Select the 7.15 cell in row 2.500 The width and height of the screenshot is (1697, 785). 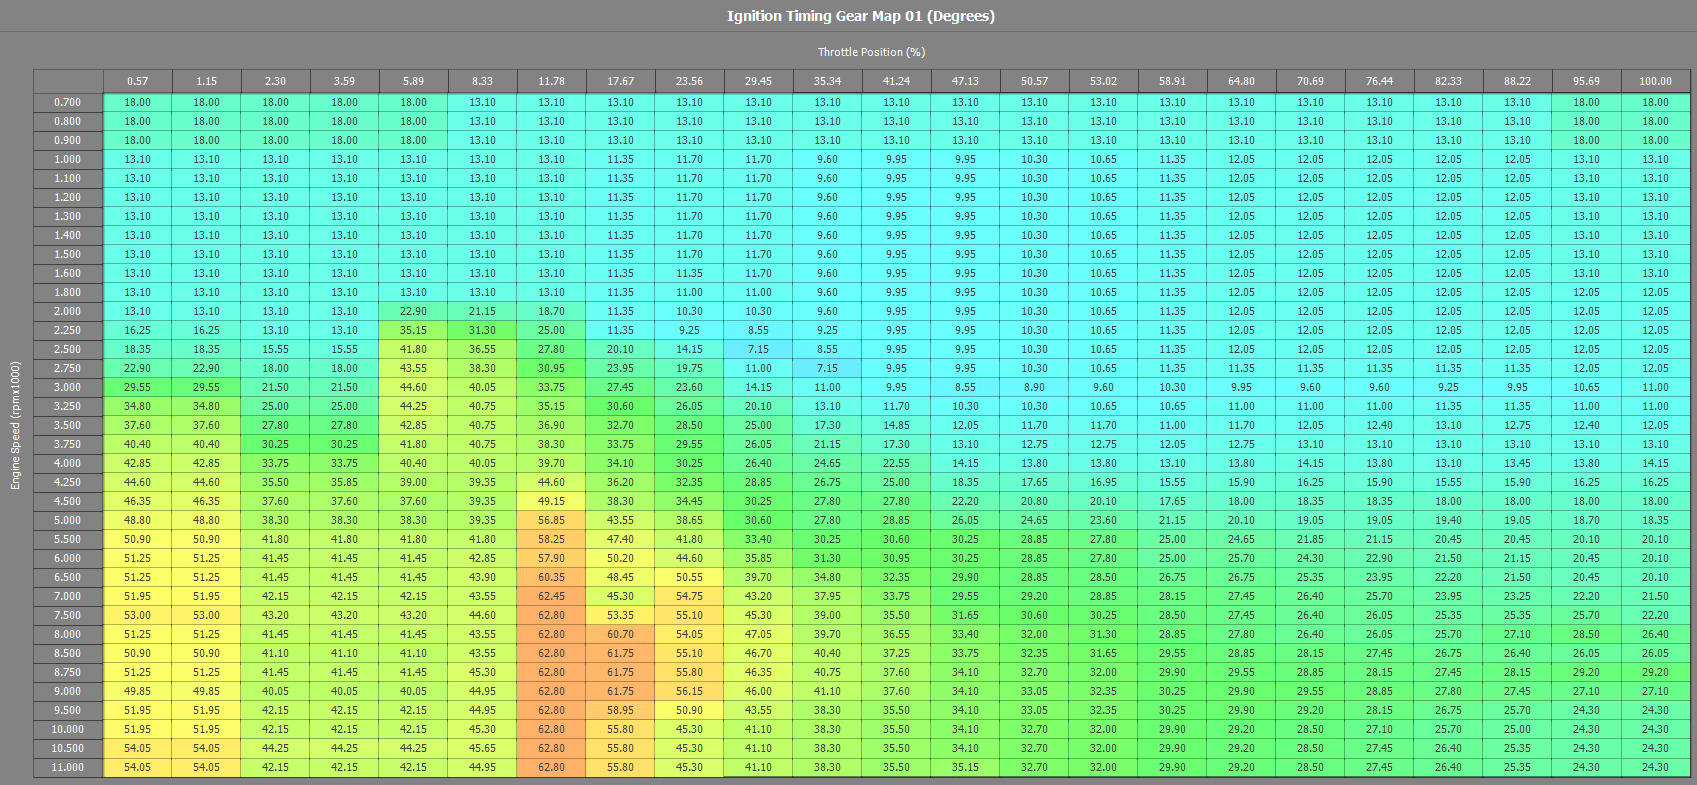tap(759, 349)
